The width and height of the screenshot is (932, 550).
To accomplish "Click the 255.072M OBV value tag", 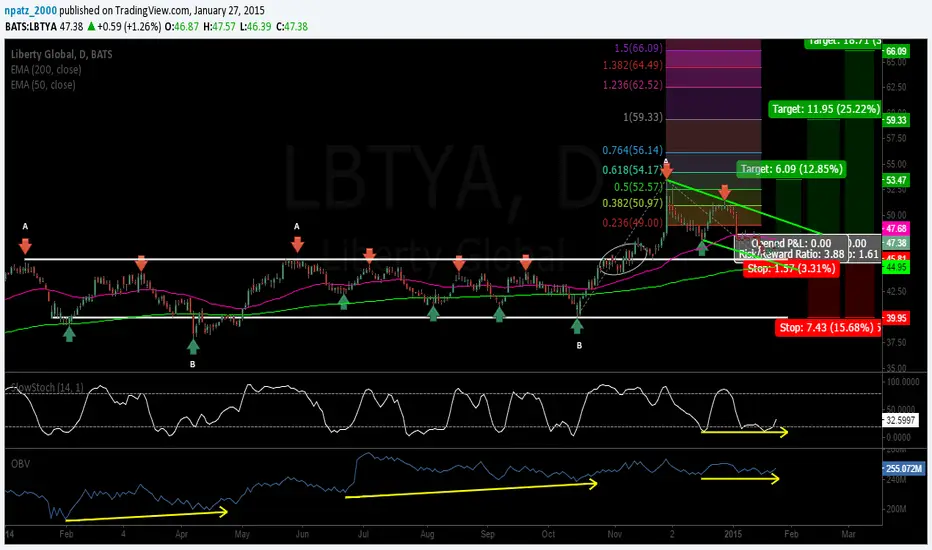I will point(903,469).
